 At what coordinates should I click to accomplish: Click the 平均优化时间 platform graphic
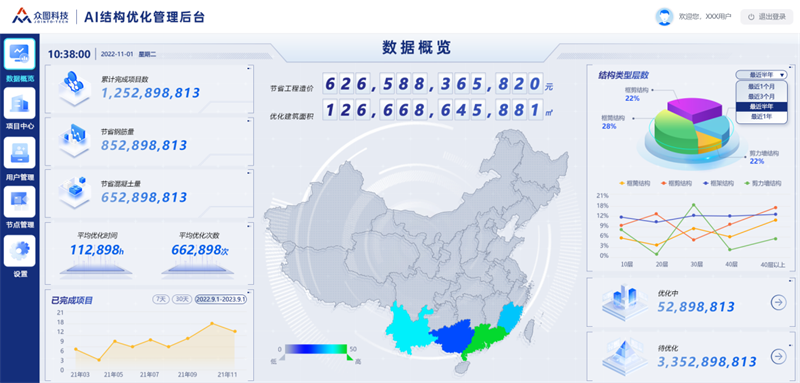click(x=97, y=268)
